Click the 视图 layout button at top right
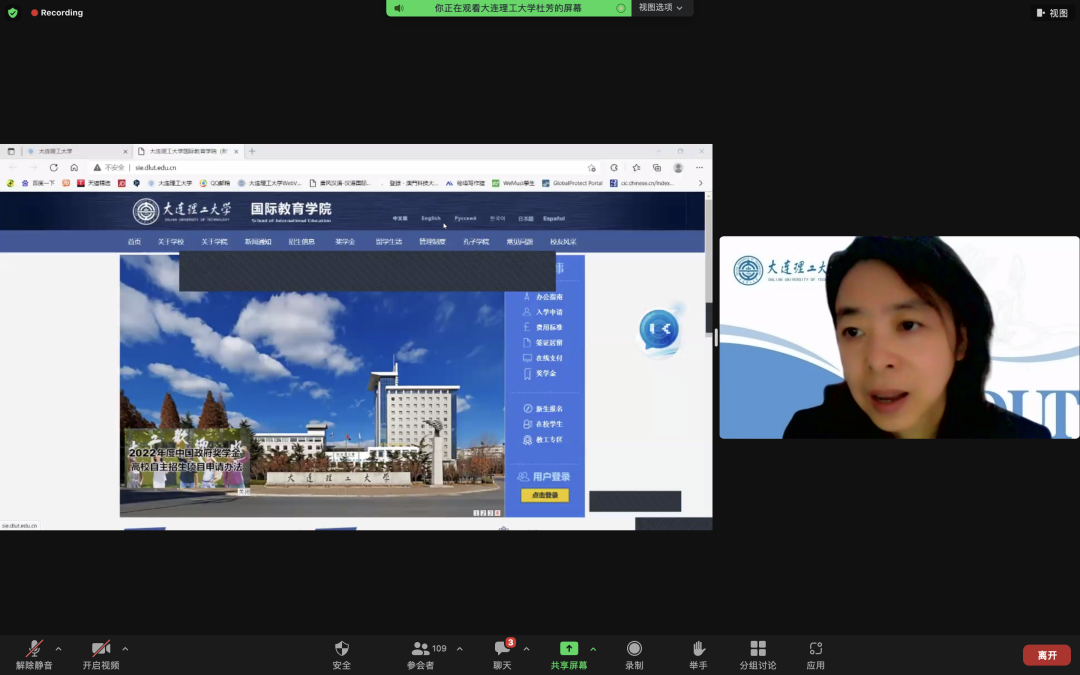The height and width of the screenshot is (675, 1080). (1052, 12)
